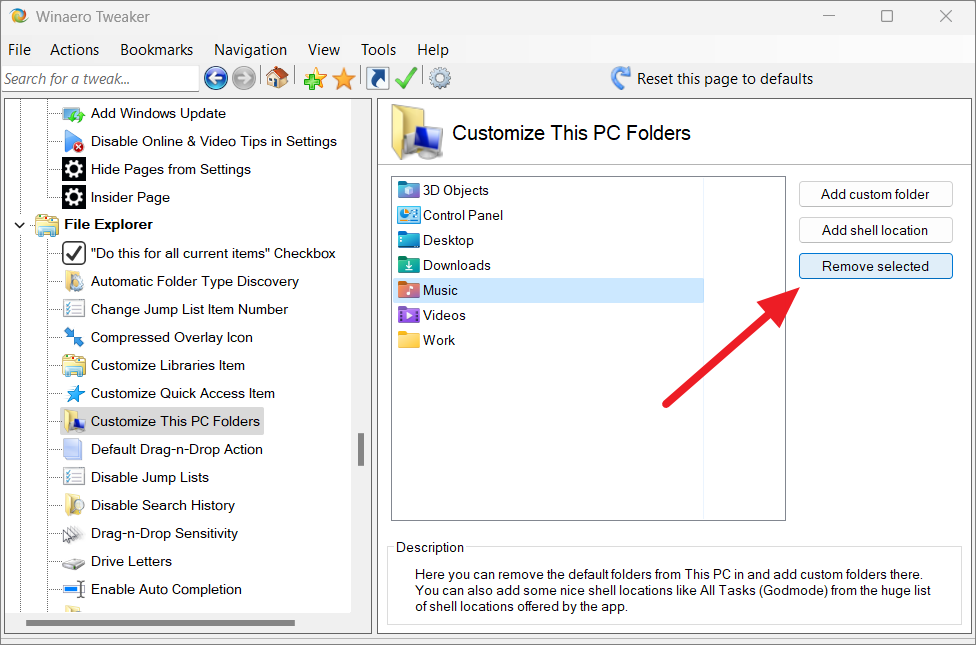Click the Remove selected button
Image resolution: width=976 pixels, height=645 pixels.
click(875, 266)
